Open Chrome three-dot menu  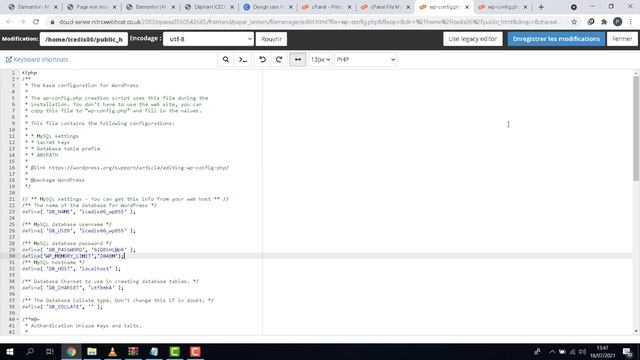click(631, 22)
